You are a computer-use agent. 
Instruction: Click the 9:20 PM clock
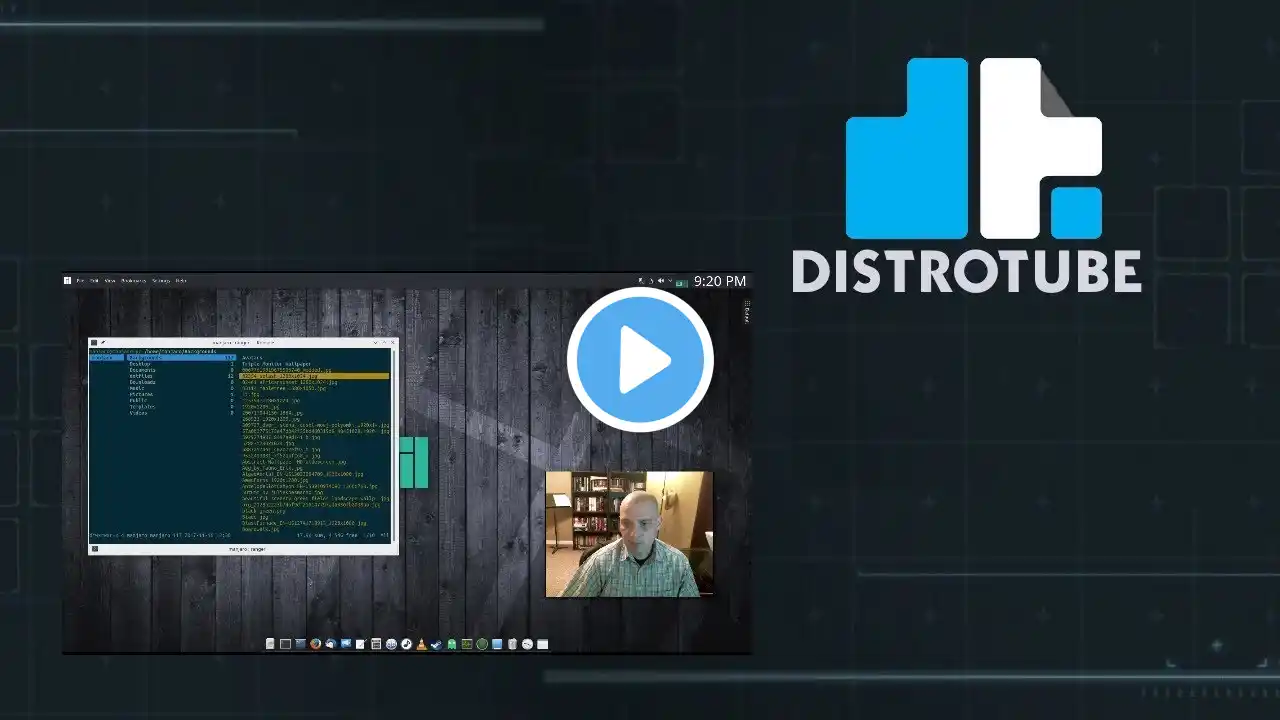pyautogui.click(x=720, y=281)
